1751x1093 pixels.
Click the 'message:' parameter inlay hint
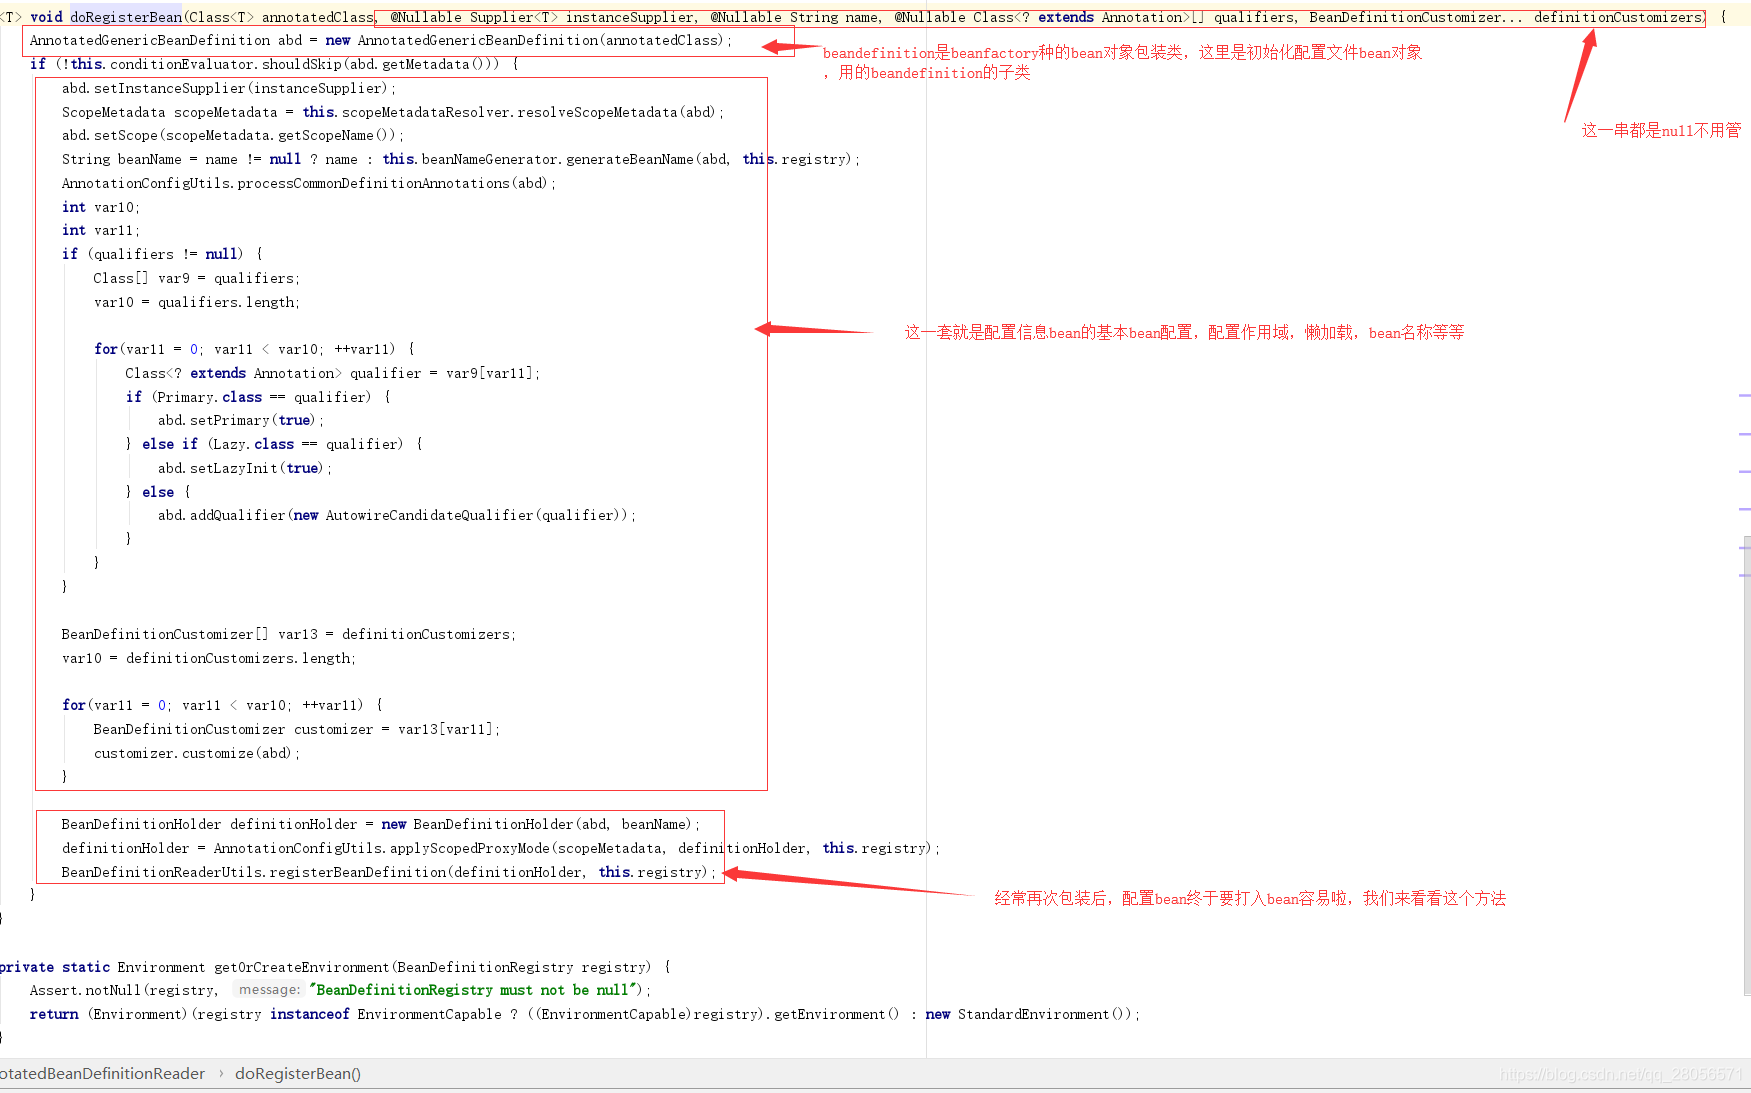(269, 990)
